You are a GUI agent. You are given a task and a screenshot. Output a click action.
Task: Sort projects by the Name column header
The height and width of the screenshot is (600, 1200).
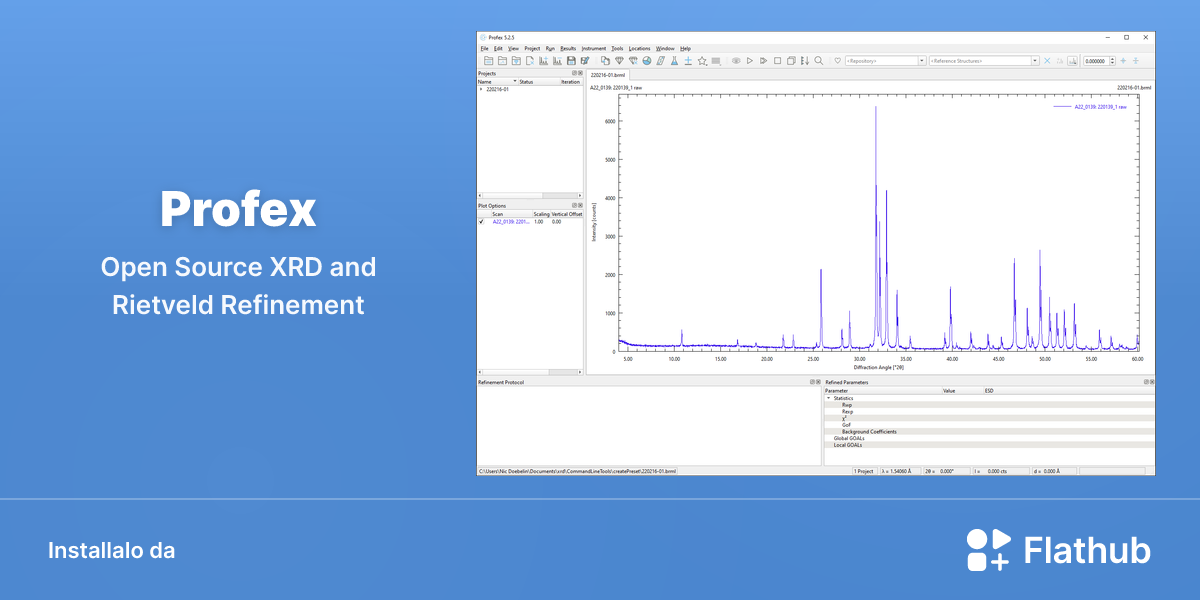pos(497,81)
